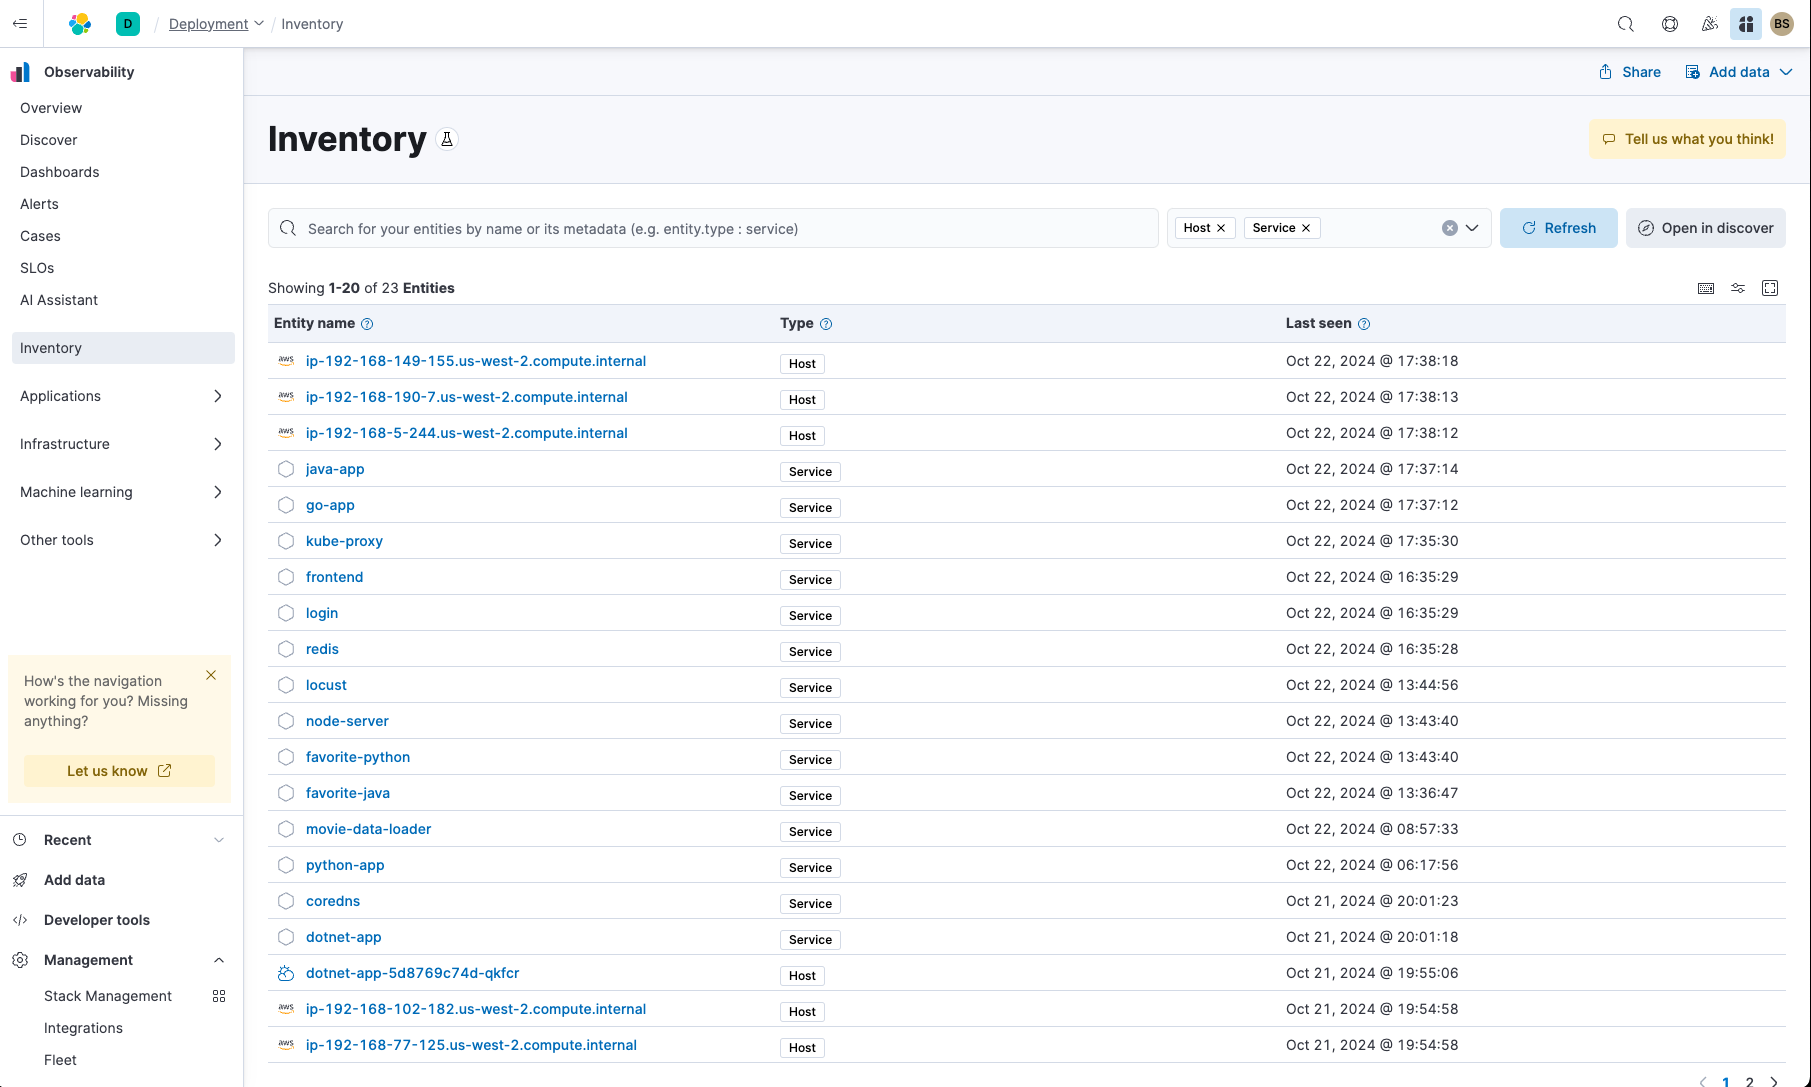
Task: Click the Elastic logo home icon
Action: coord(80,24)
